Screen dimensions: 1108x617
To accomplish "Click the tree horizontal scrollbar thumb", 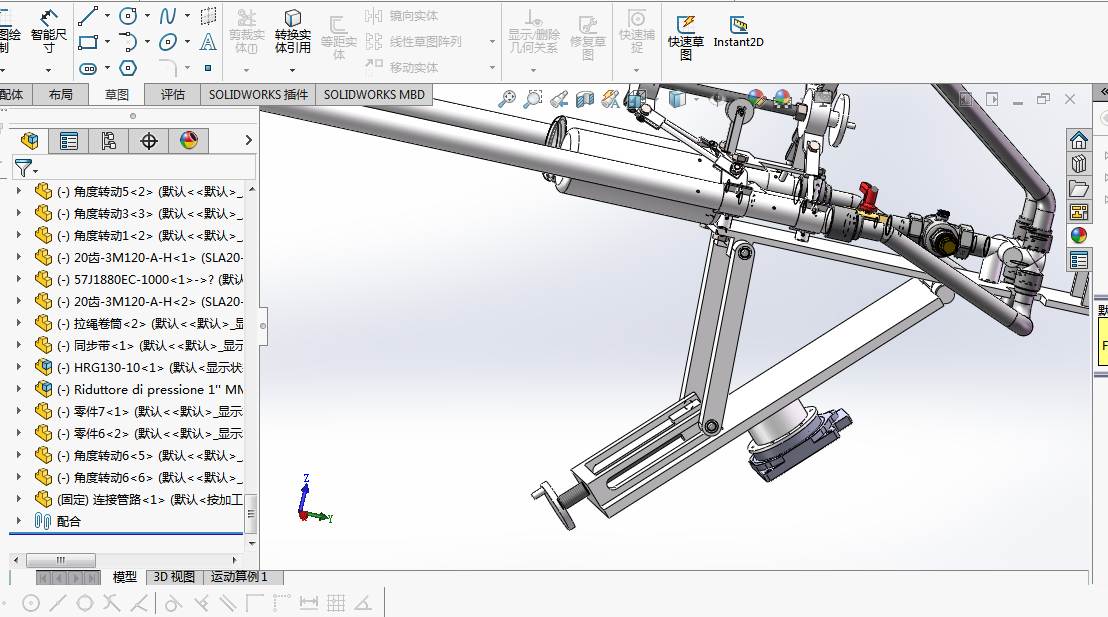I will 61,560.
